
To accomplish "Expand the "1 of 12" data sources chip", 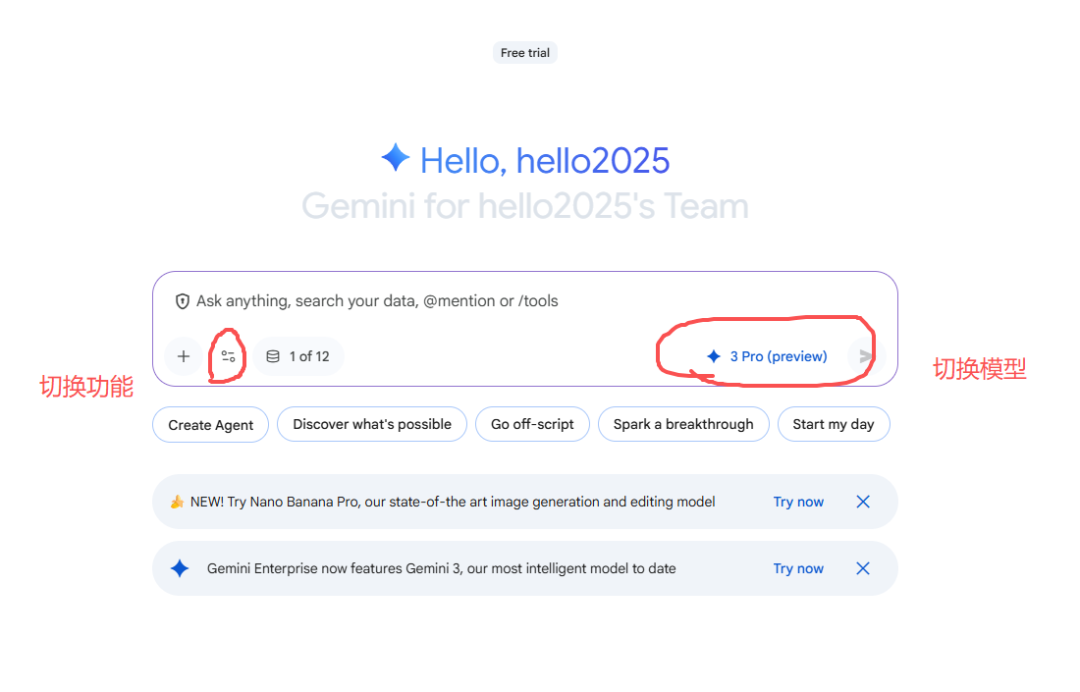I will pyautogui.click(x=298, y=356).
